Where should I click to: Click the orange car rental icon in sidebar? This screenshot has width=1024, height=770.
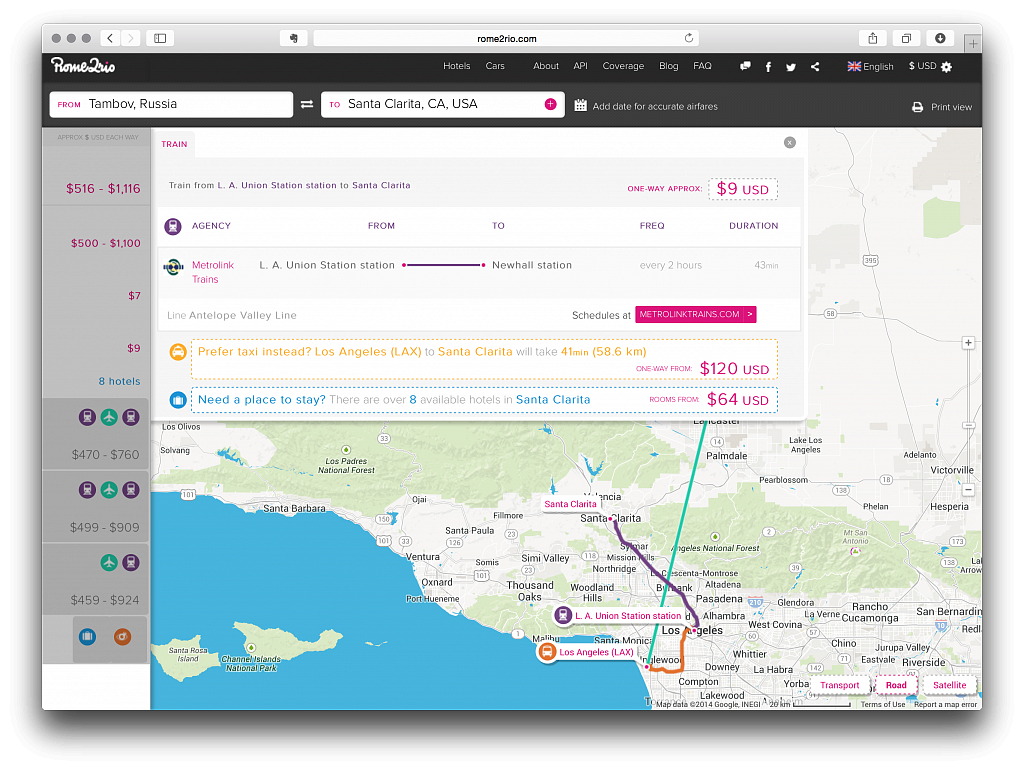[122, 636]
